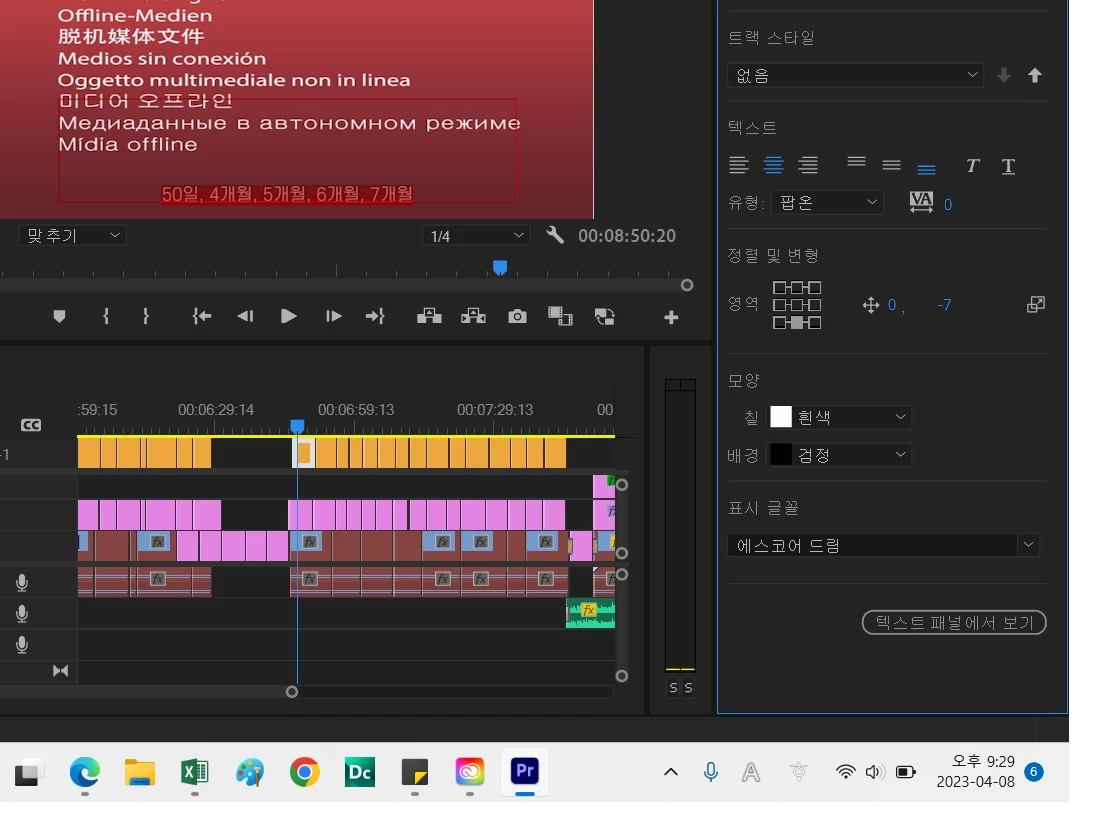Image resolution: width=1098 pixels, height=817 pixels.
Task: Show hidden system tray icons
Action: [x=671, y=772]
